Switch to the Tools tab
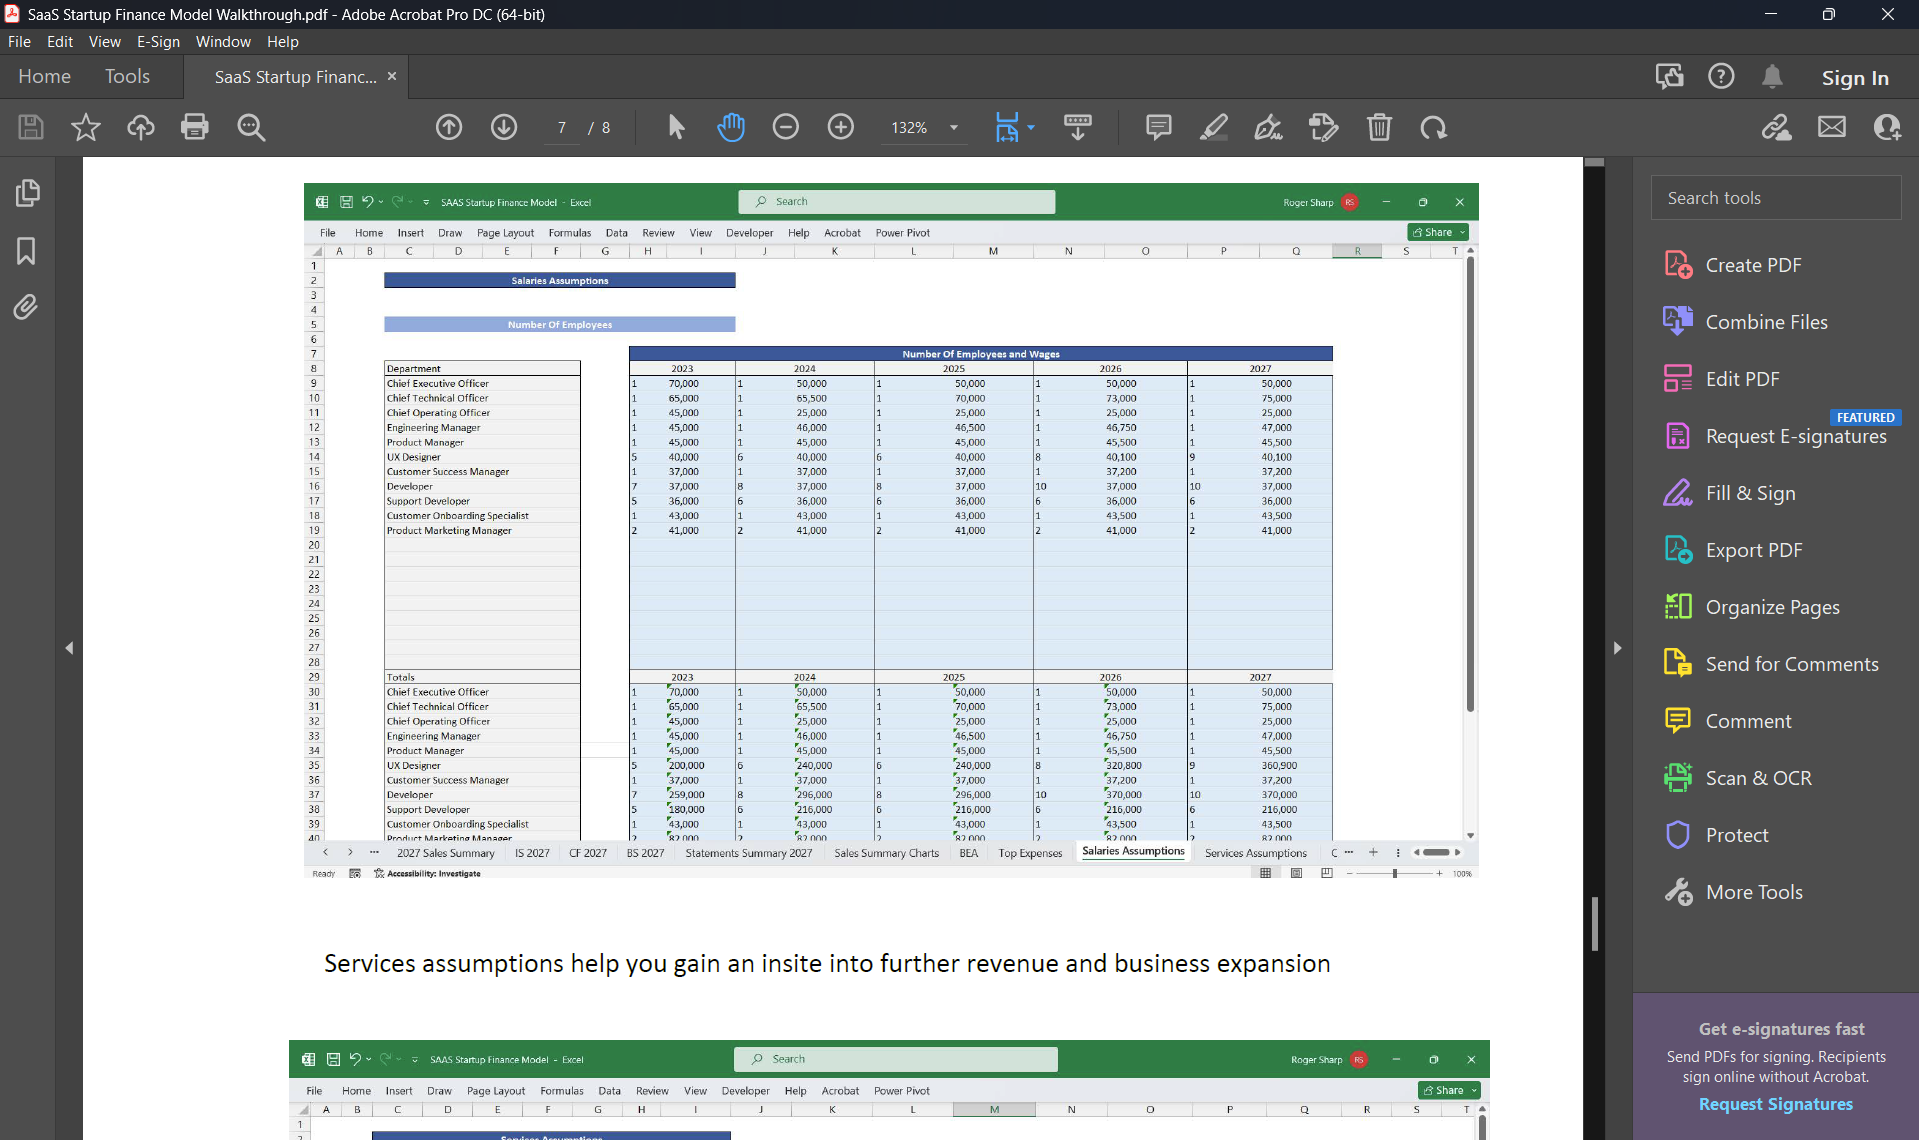 pyautogui.click(x=127, y=77)
